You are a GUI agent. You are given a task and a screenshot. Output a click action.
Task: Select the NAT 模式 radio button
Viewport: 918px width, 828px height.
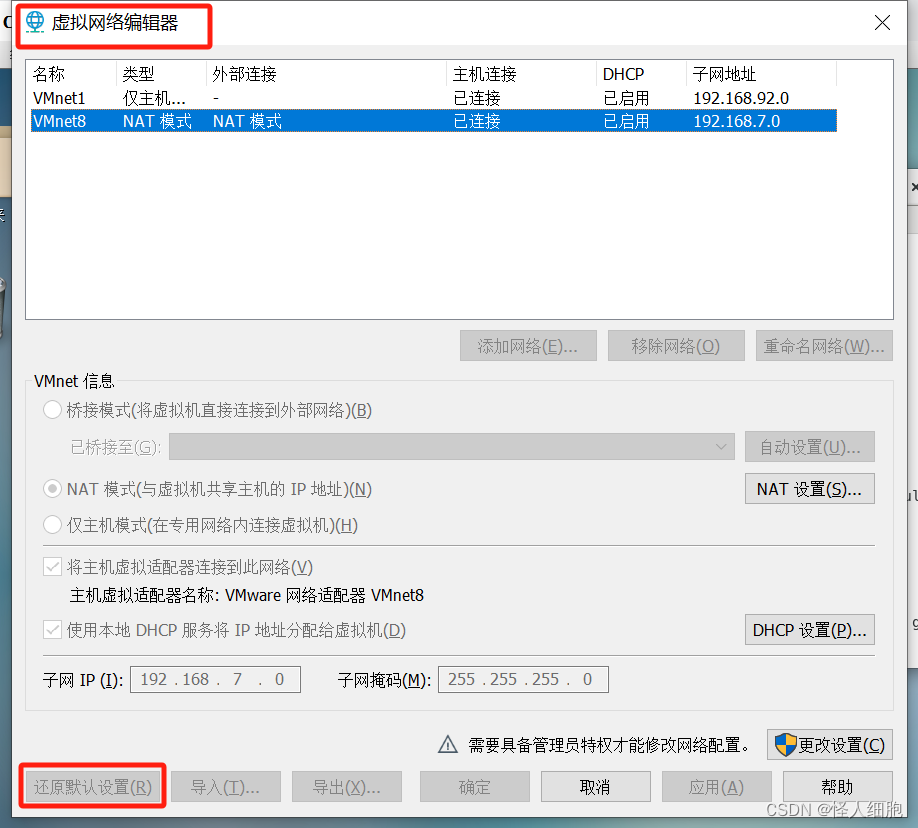click(51, 488)
